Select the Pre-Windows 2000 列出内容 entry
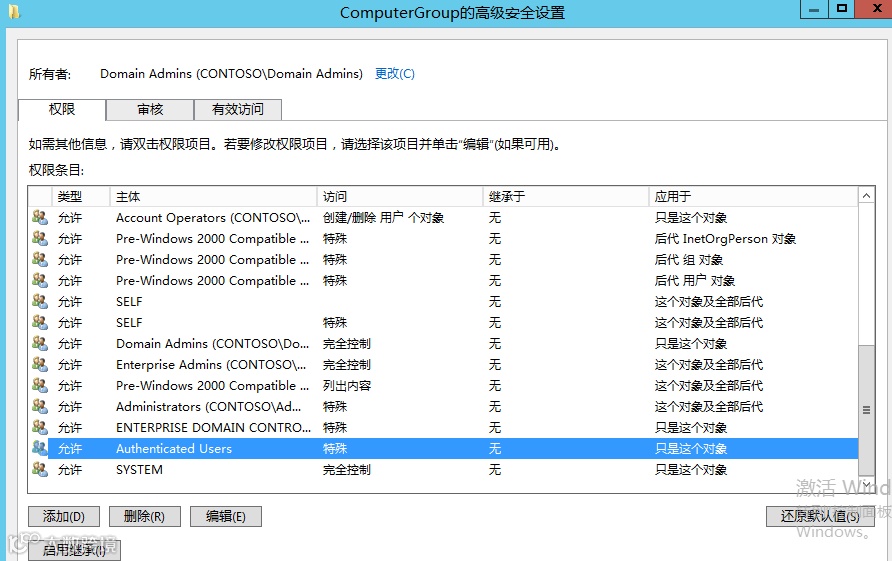Image resolution: width=892 pixels, height=561 pixels. pos(443,386)
